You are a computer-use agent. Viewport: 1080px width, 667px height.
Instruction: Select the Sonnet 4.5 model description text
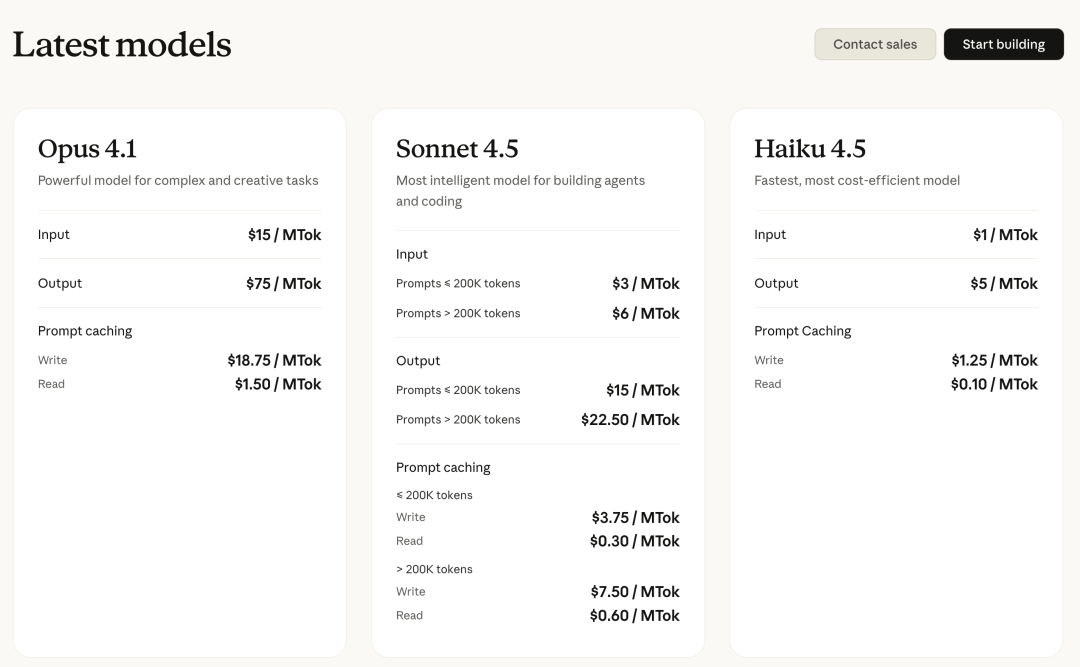[519, 190]
